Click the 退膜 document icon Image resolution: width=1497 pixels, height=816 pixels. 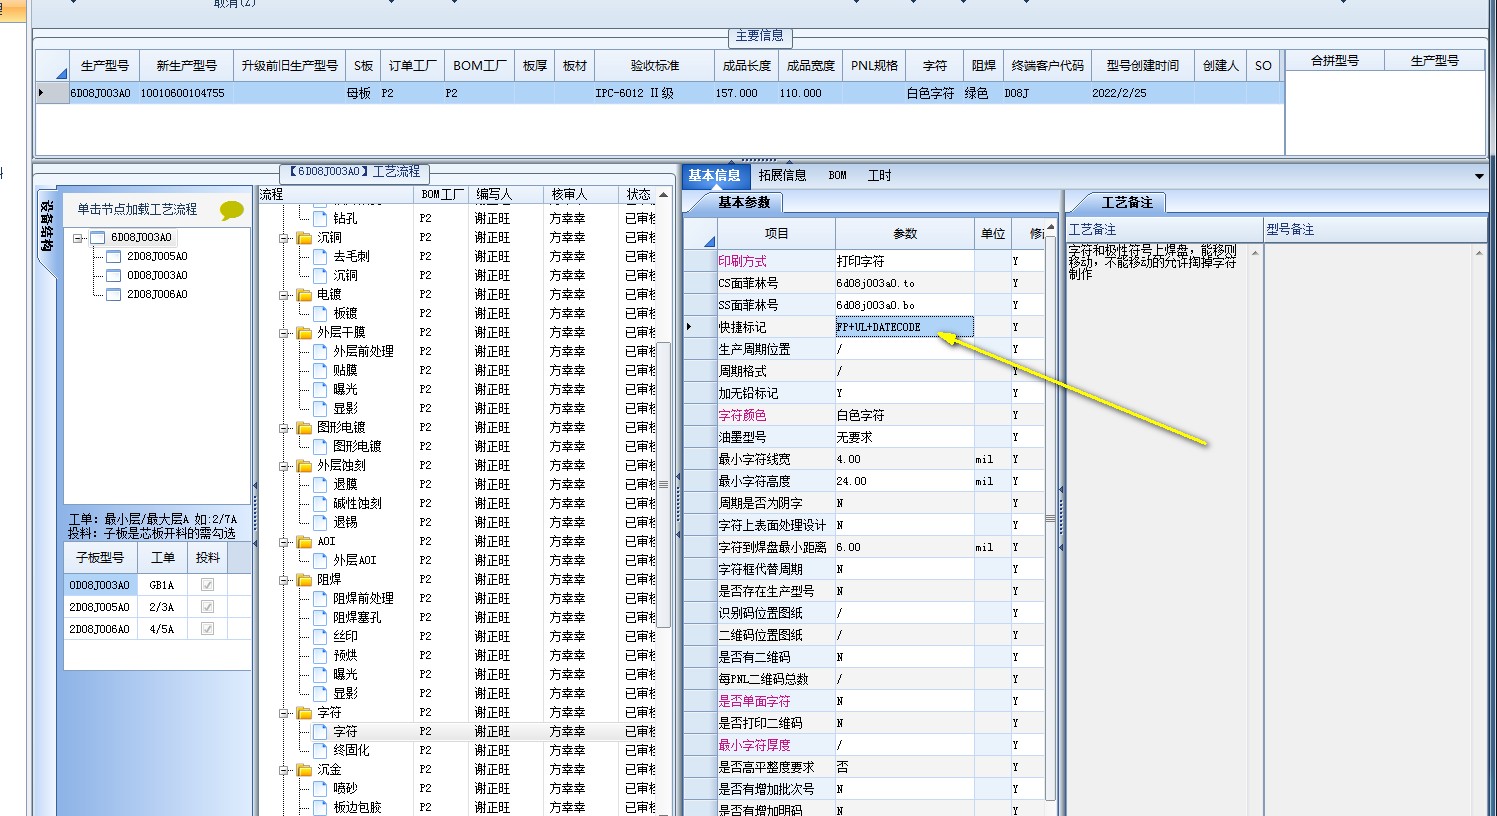coord(320,485)
